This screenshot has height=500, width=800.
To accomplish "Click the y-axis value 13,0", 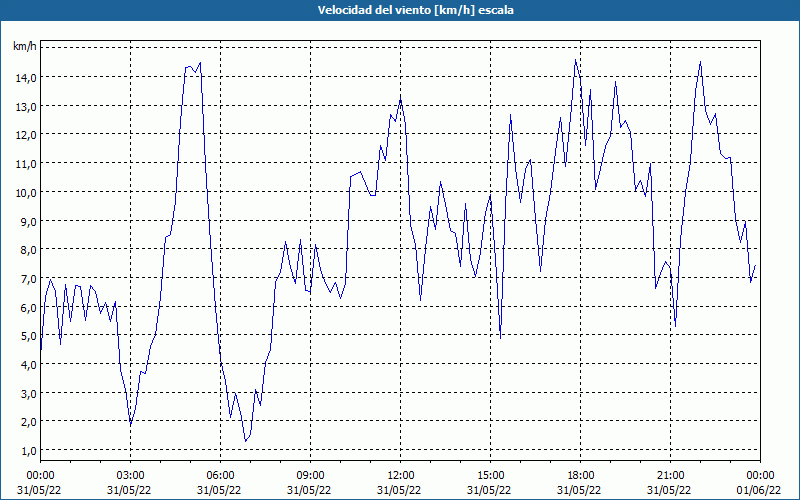I will [27, 107].
